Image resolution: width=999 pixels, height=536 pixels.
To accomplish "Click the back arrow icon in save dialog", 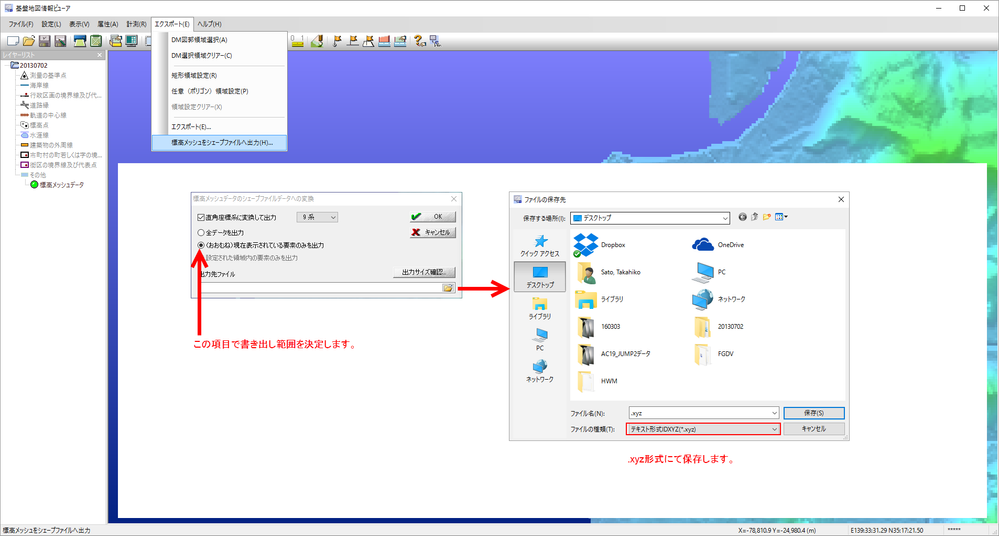I will (742, 217).
